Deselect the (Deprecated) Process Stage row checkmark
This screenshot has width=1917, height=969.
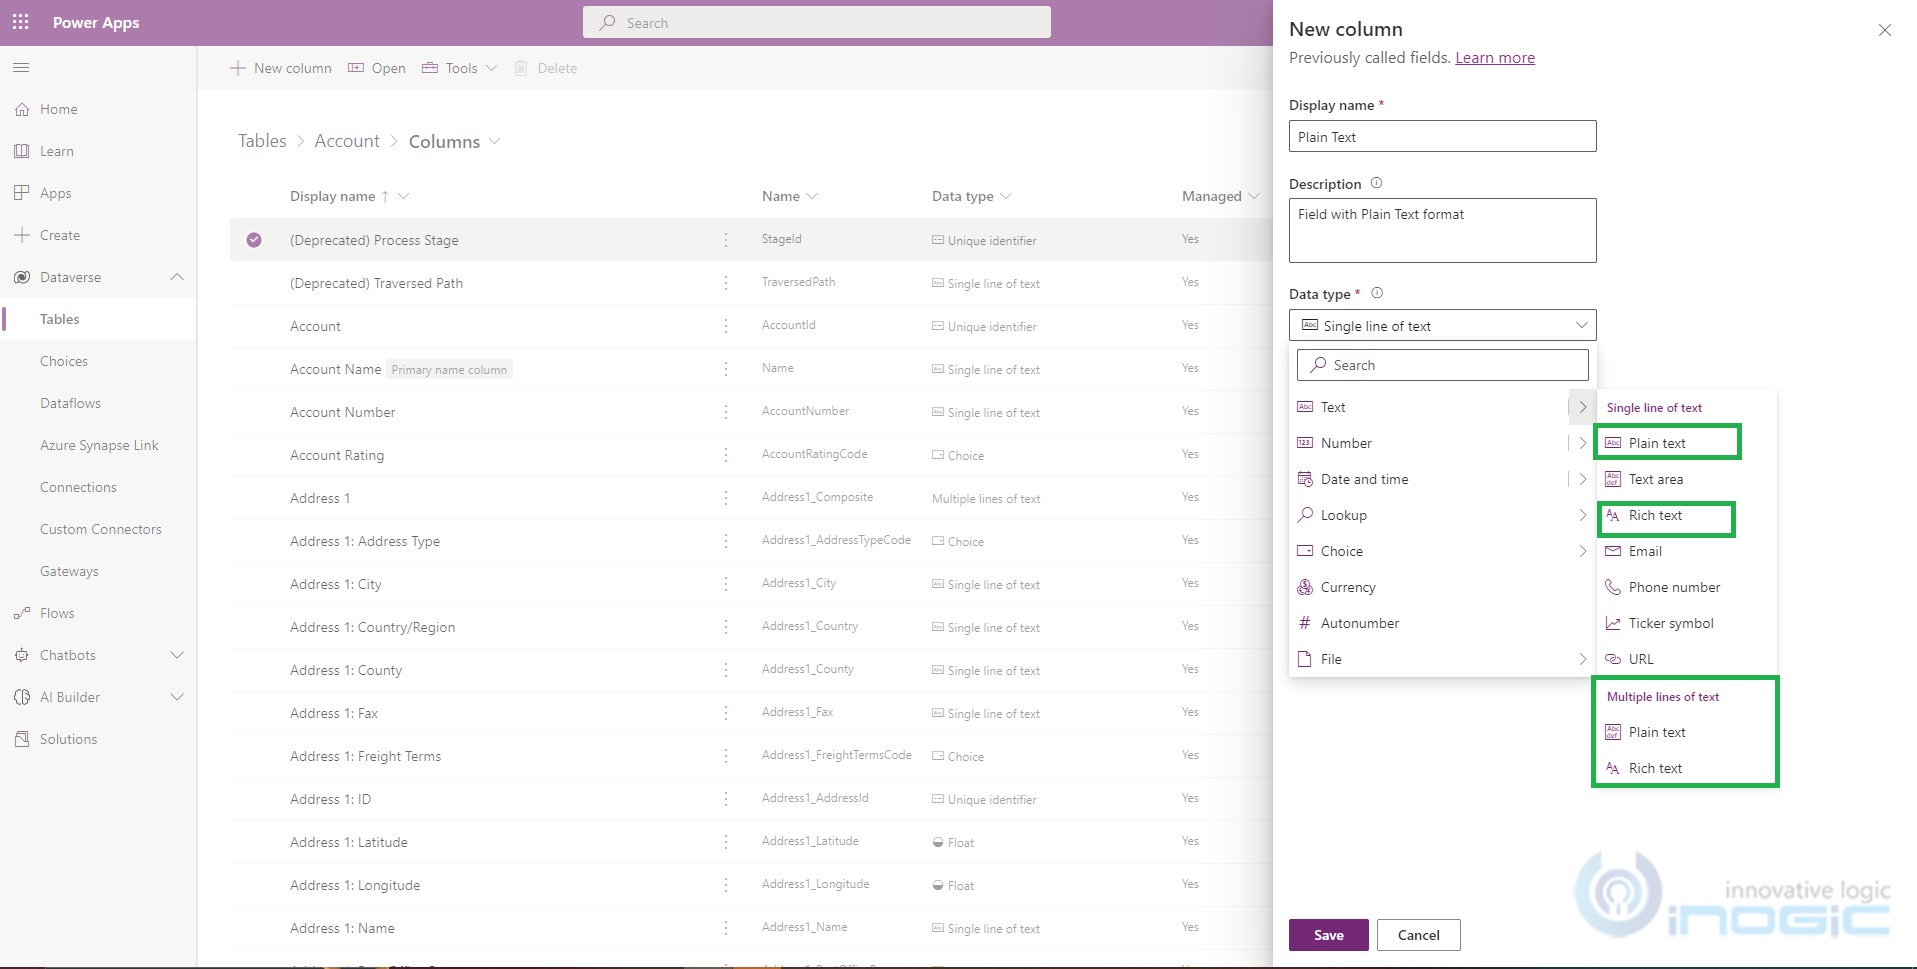click(254, 240)
